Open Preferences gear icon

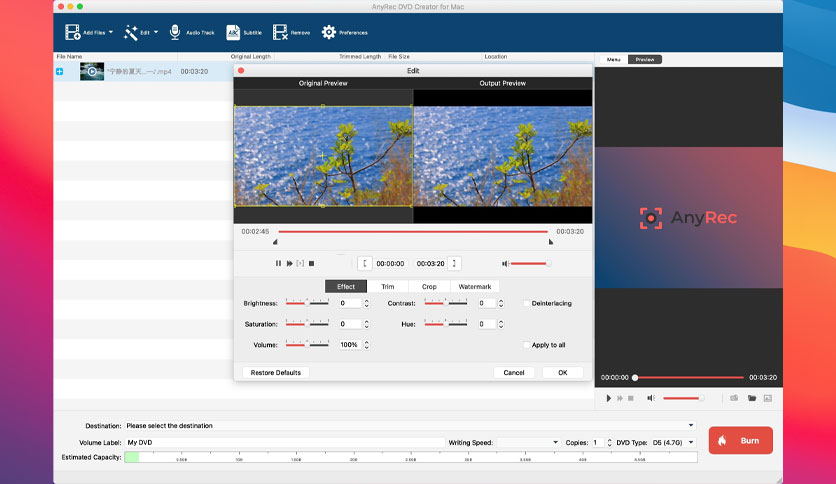(329, 33)
